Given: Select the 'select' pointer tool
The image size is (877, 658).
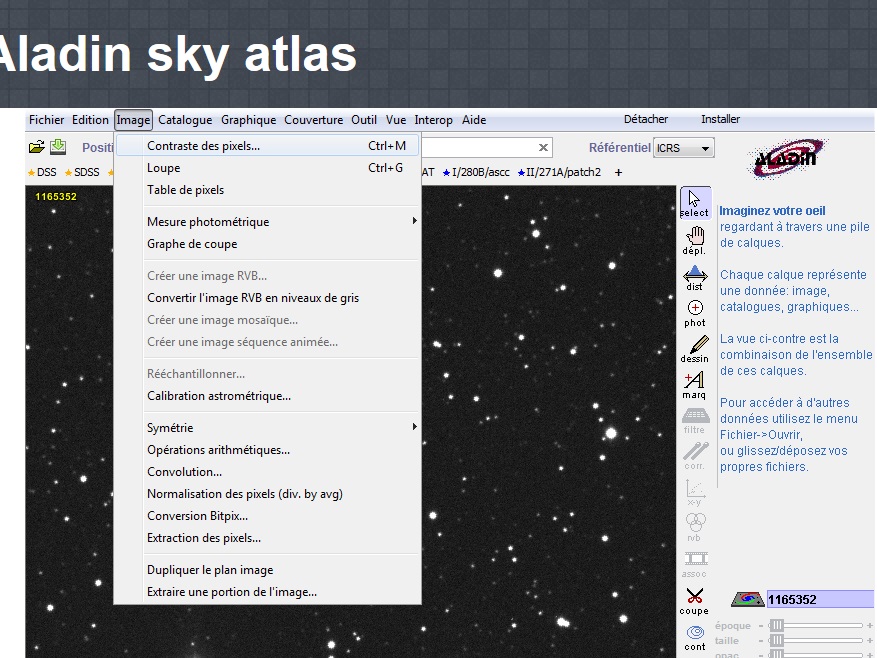Looking at the screenshot, I should (x=695, y=202).
